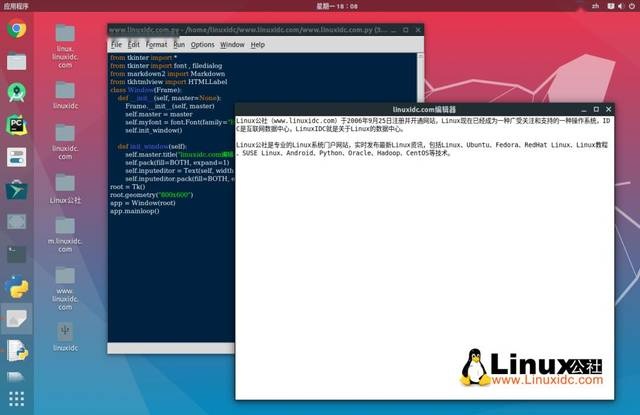Open the Format menu in IDLE
The height and width of the screenshot is (415, 640).
point(156,44)
